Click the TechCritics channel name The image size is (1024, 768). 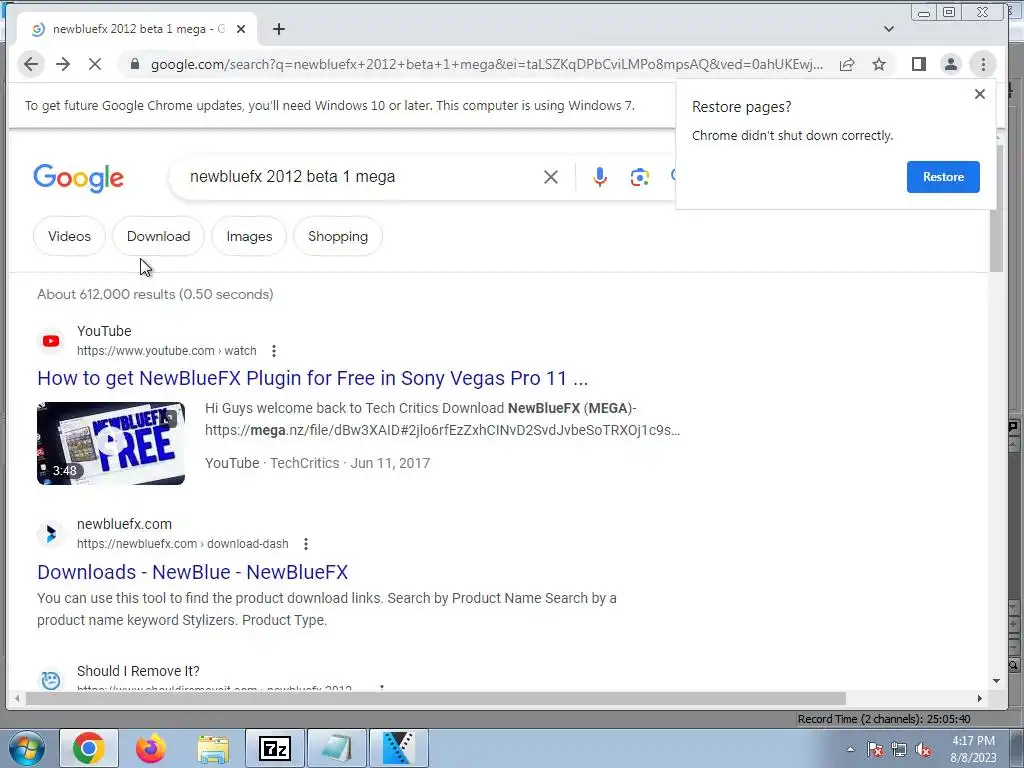pos(304,463)
